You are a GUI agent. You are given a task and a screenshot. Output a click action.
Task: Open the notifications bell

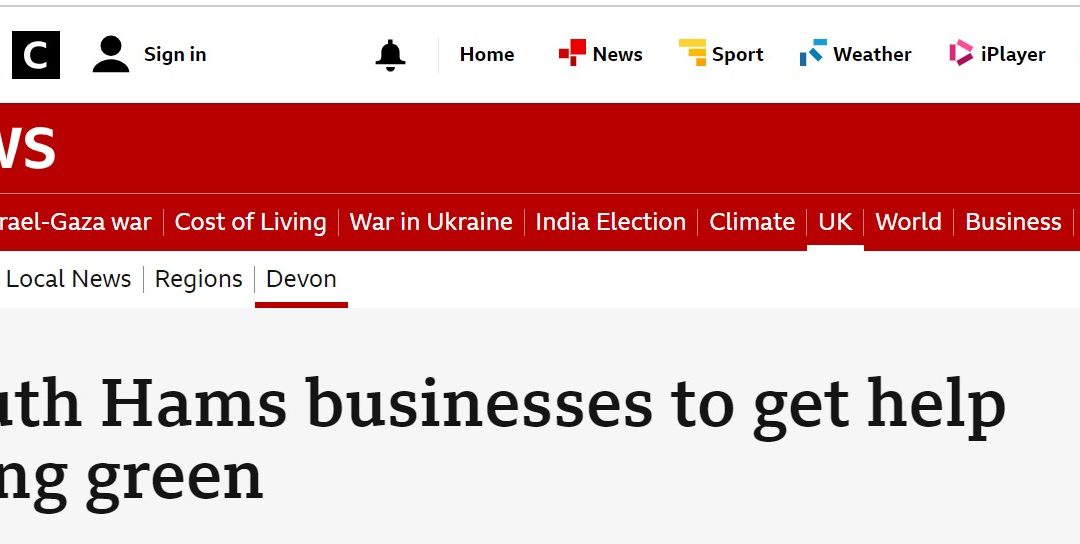[390, 55]
